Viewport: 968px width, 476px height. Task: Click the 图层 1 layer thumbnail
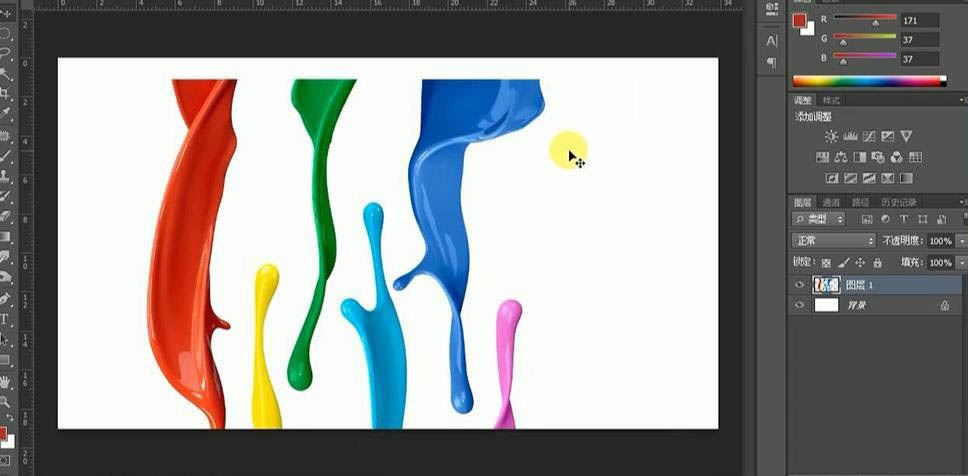(826, 285)
